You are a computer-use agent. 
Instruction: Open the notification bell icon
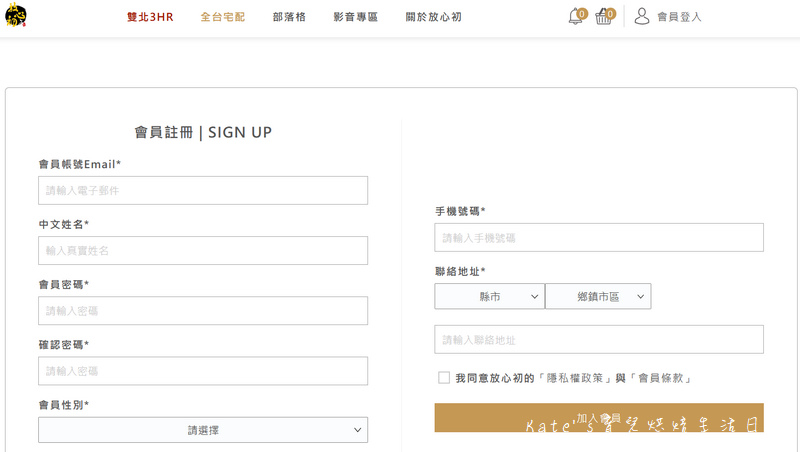(576, 17)
